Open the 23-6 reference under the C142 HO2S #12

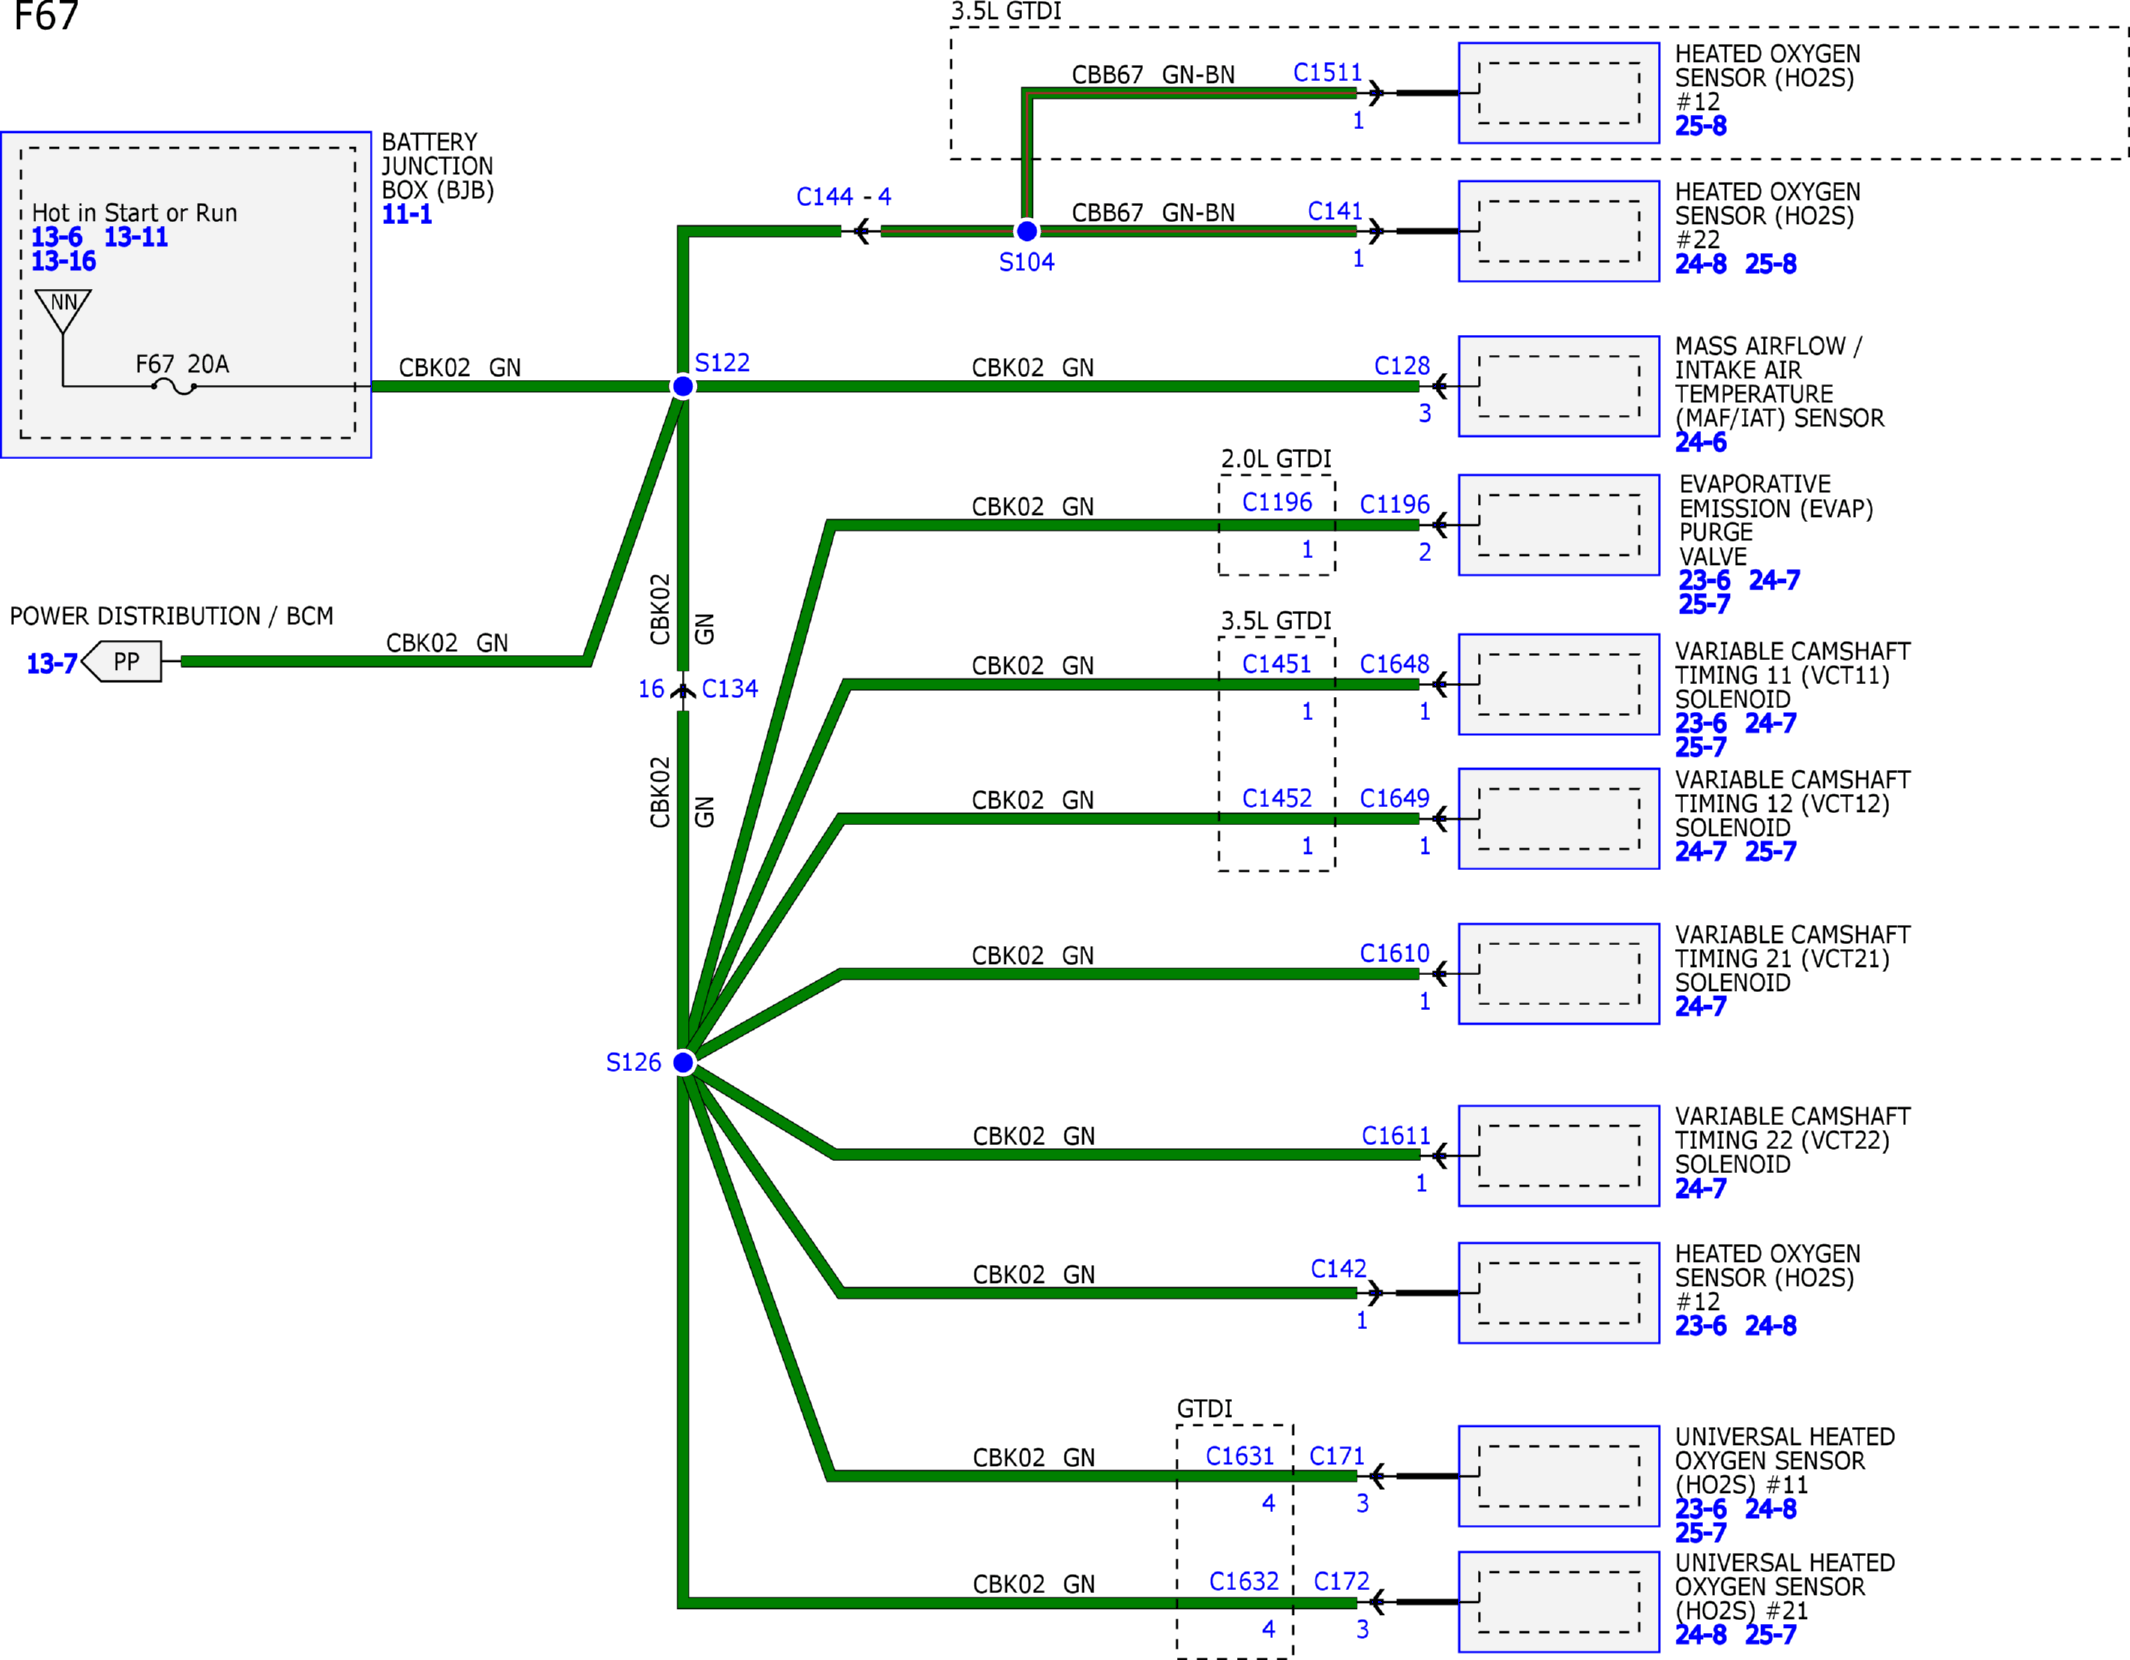pos(1701,1326)
